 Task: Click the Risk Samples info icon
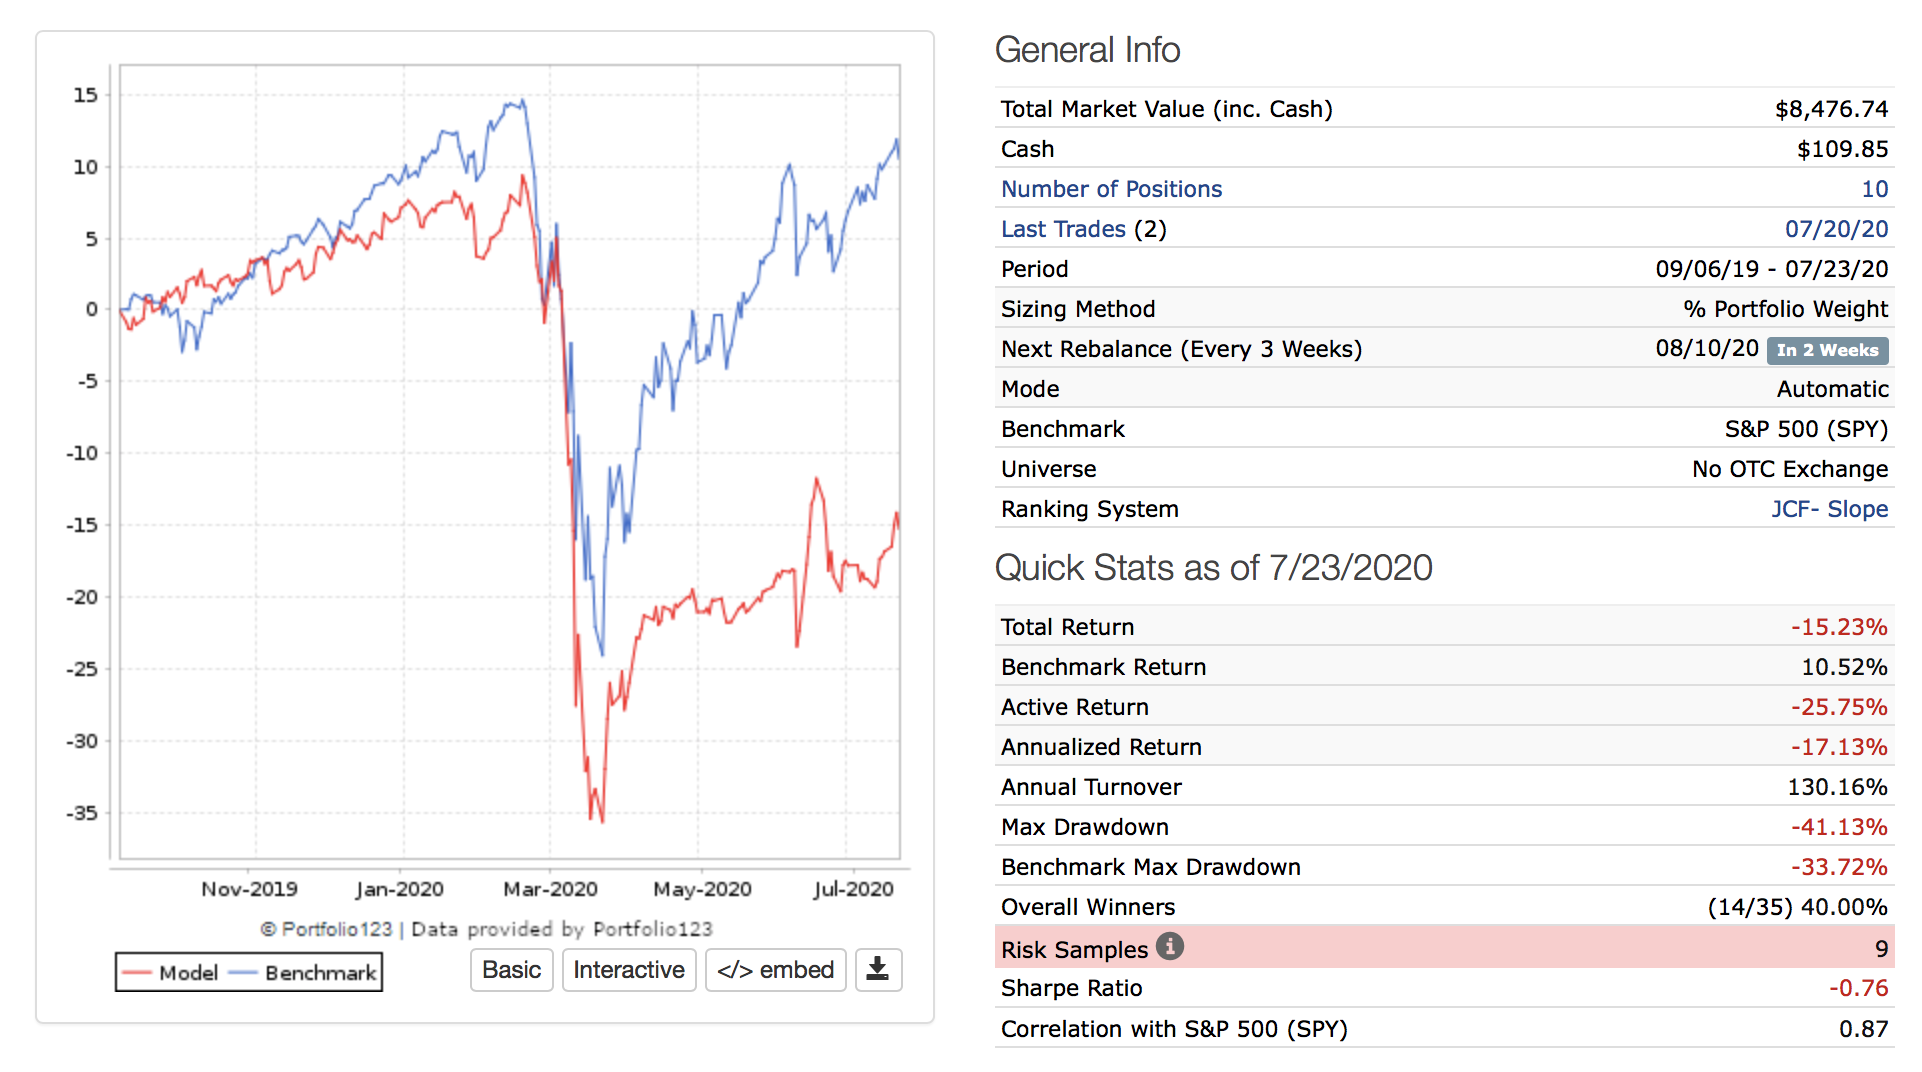click(x=1170, y=946)
